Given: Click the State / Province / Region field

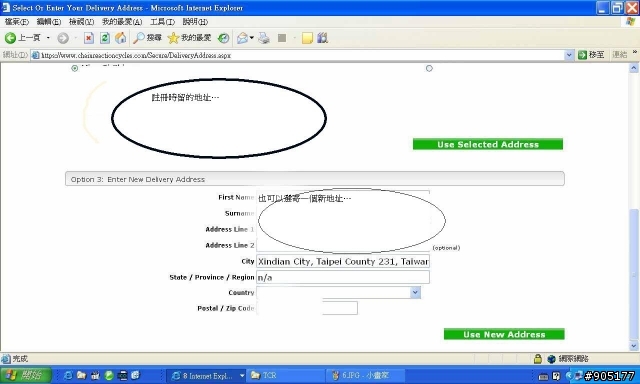Looking at the screenshot, I should pos(343,277).
